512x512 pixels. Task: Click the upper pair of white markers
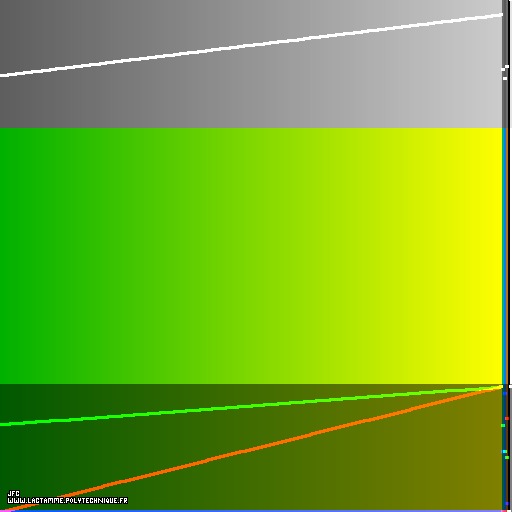pos(505,68)
